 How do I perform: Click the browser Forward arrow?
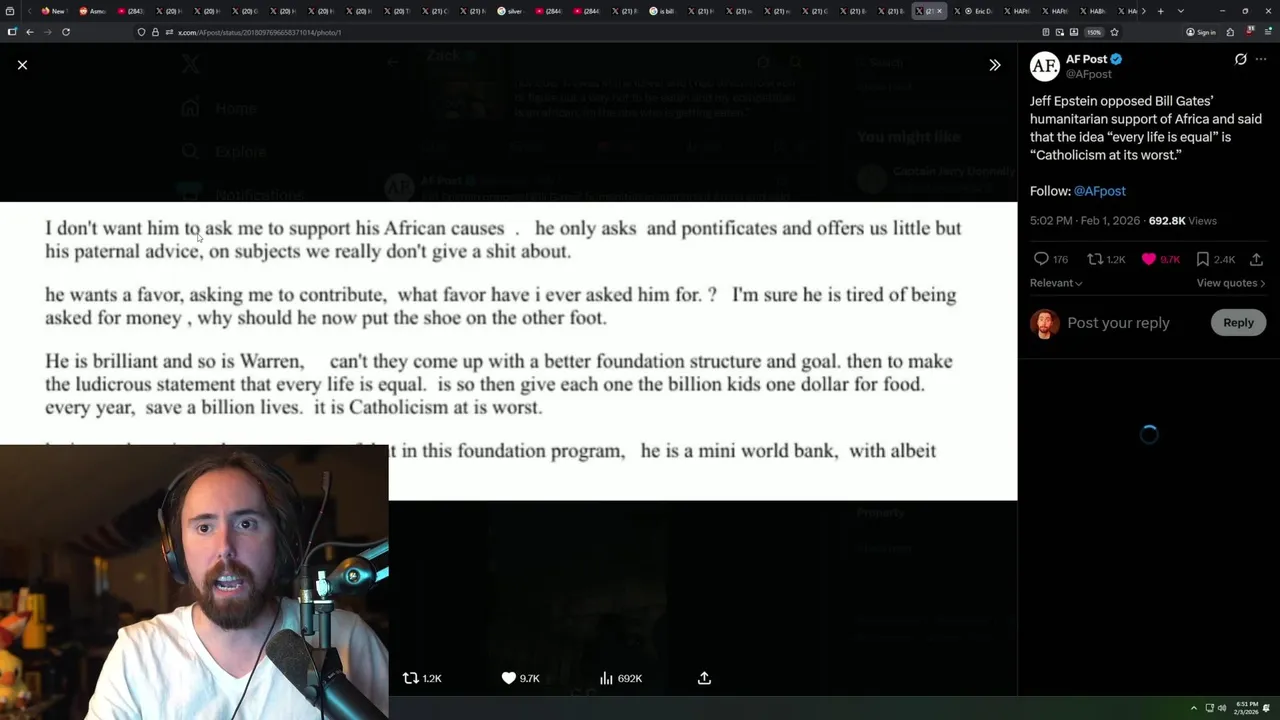47,32
